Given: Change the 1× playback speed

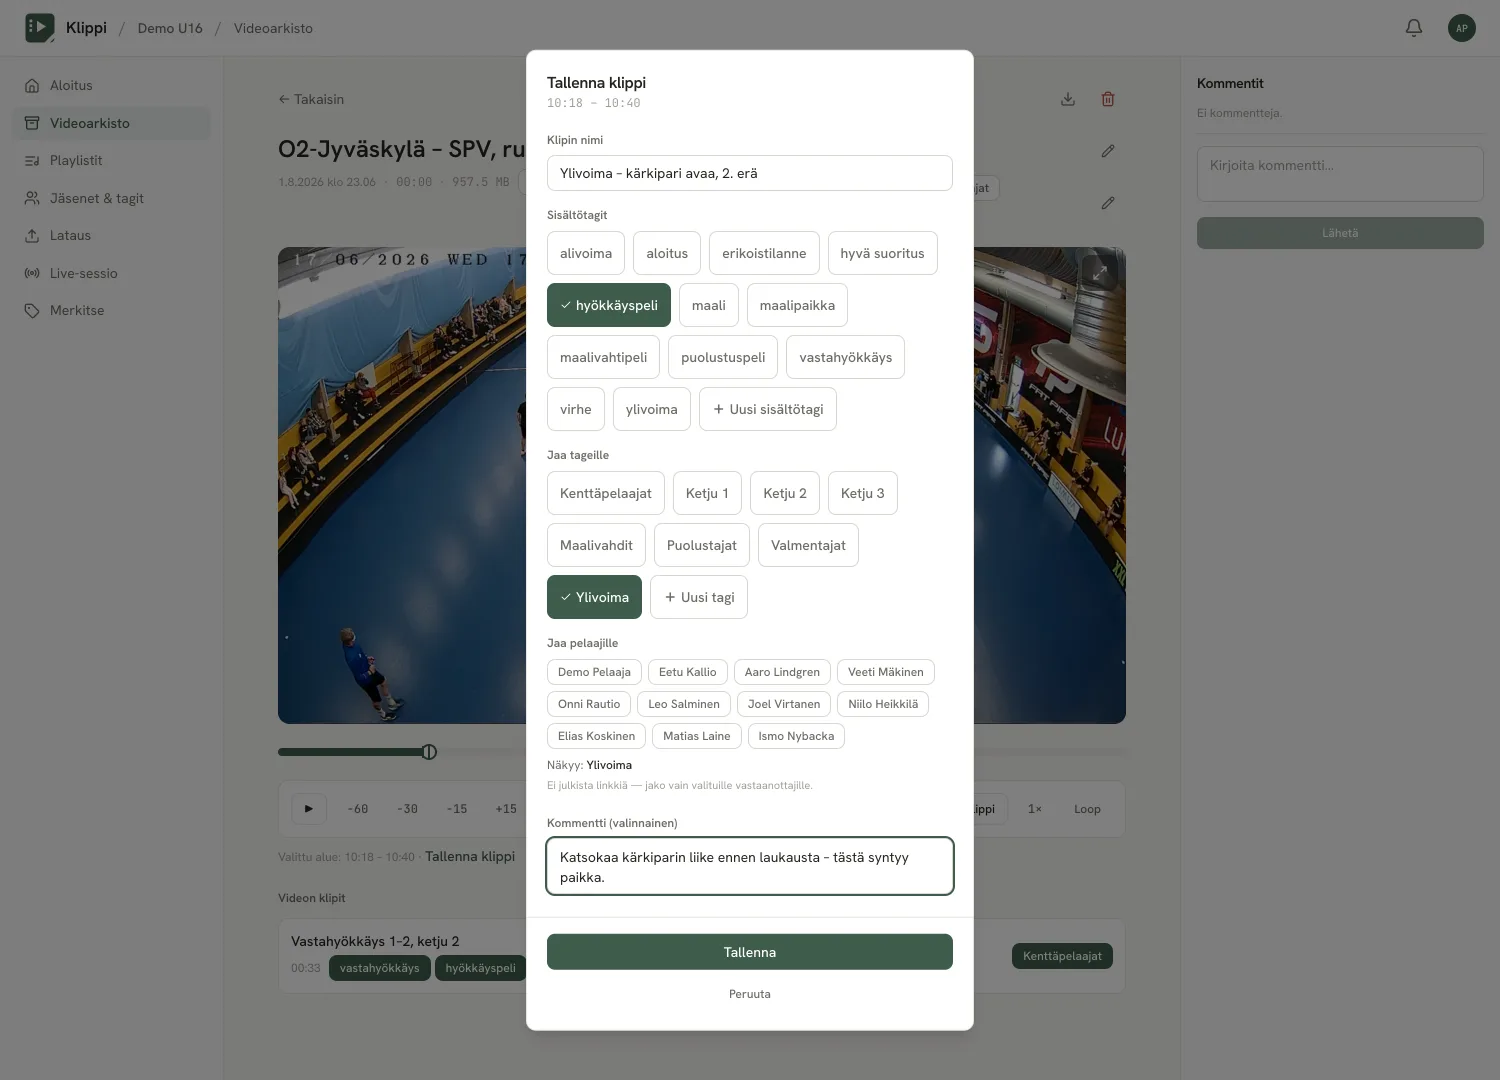Looking at the screenshot, I should tap(1035, 809).
